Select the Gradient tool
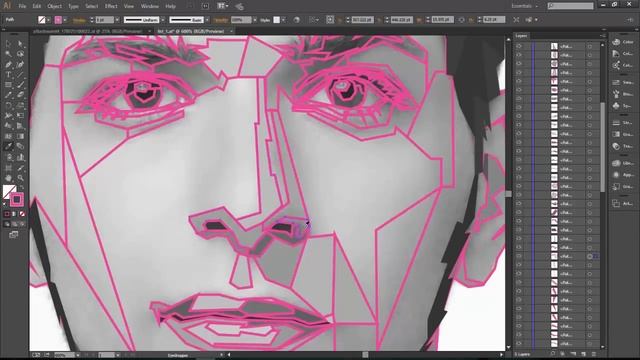 [x=20, y=136]
